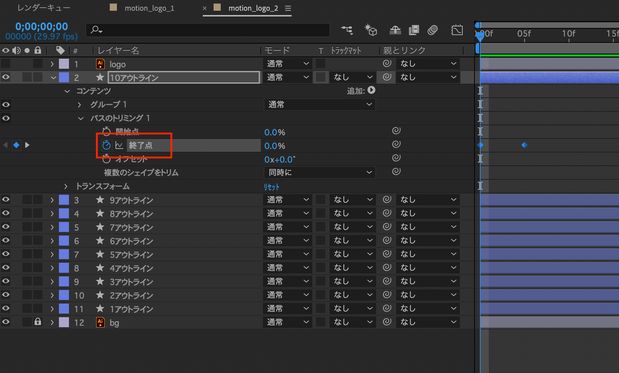This screenshot has height=373, width=619.
Task: Toggle the shy layers hide switch
Action: point(395,30)
